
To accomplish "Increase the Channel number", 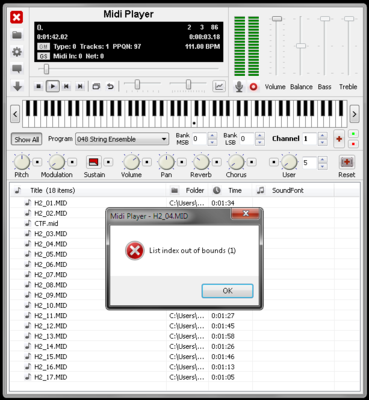I will [x=322, y=136].
